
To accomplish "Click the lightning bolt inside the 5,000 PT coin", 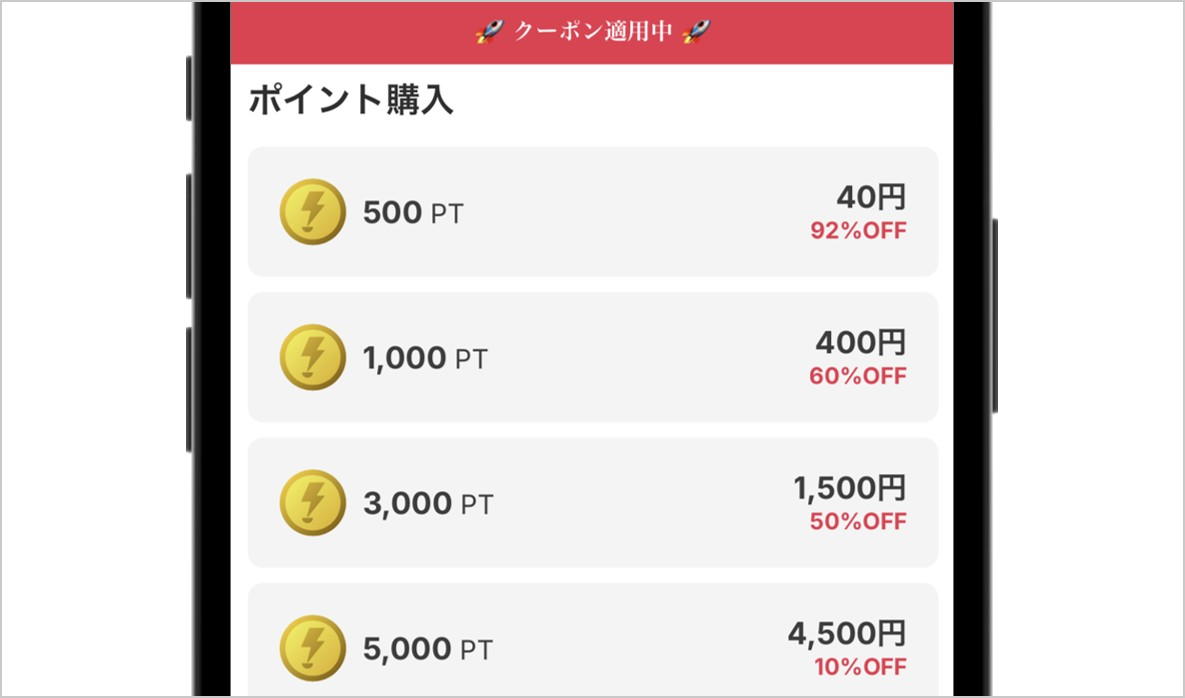I will [x=311, y=647].
